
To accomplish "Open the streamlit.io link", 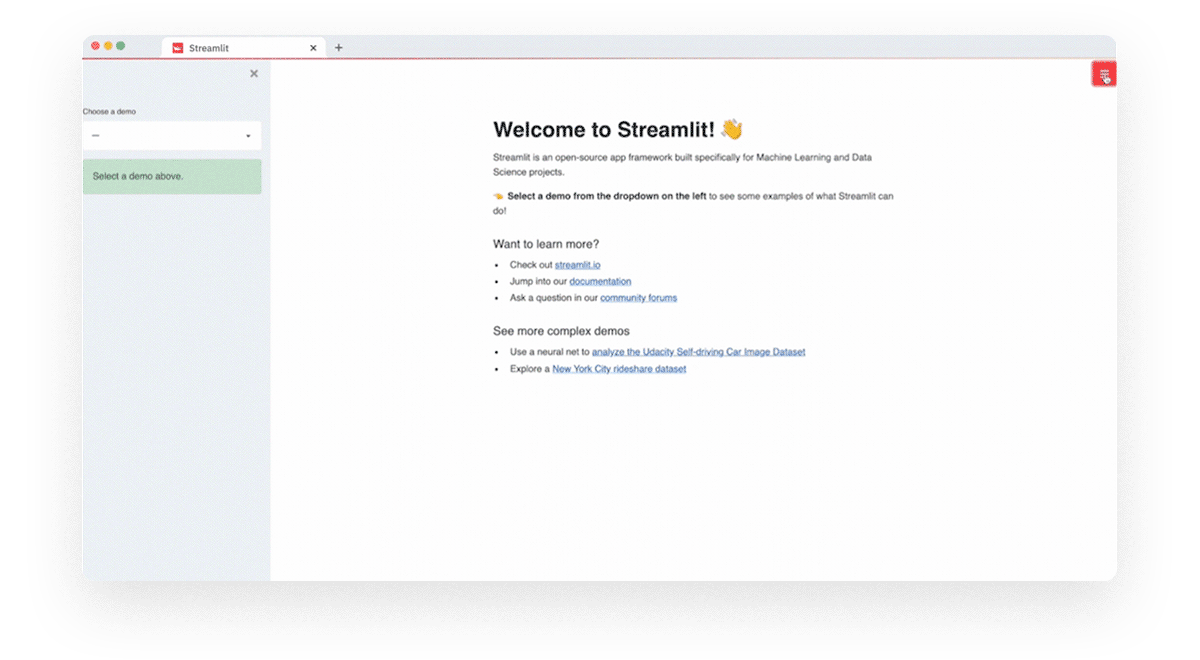I will pos(578,265).
